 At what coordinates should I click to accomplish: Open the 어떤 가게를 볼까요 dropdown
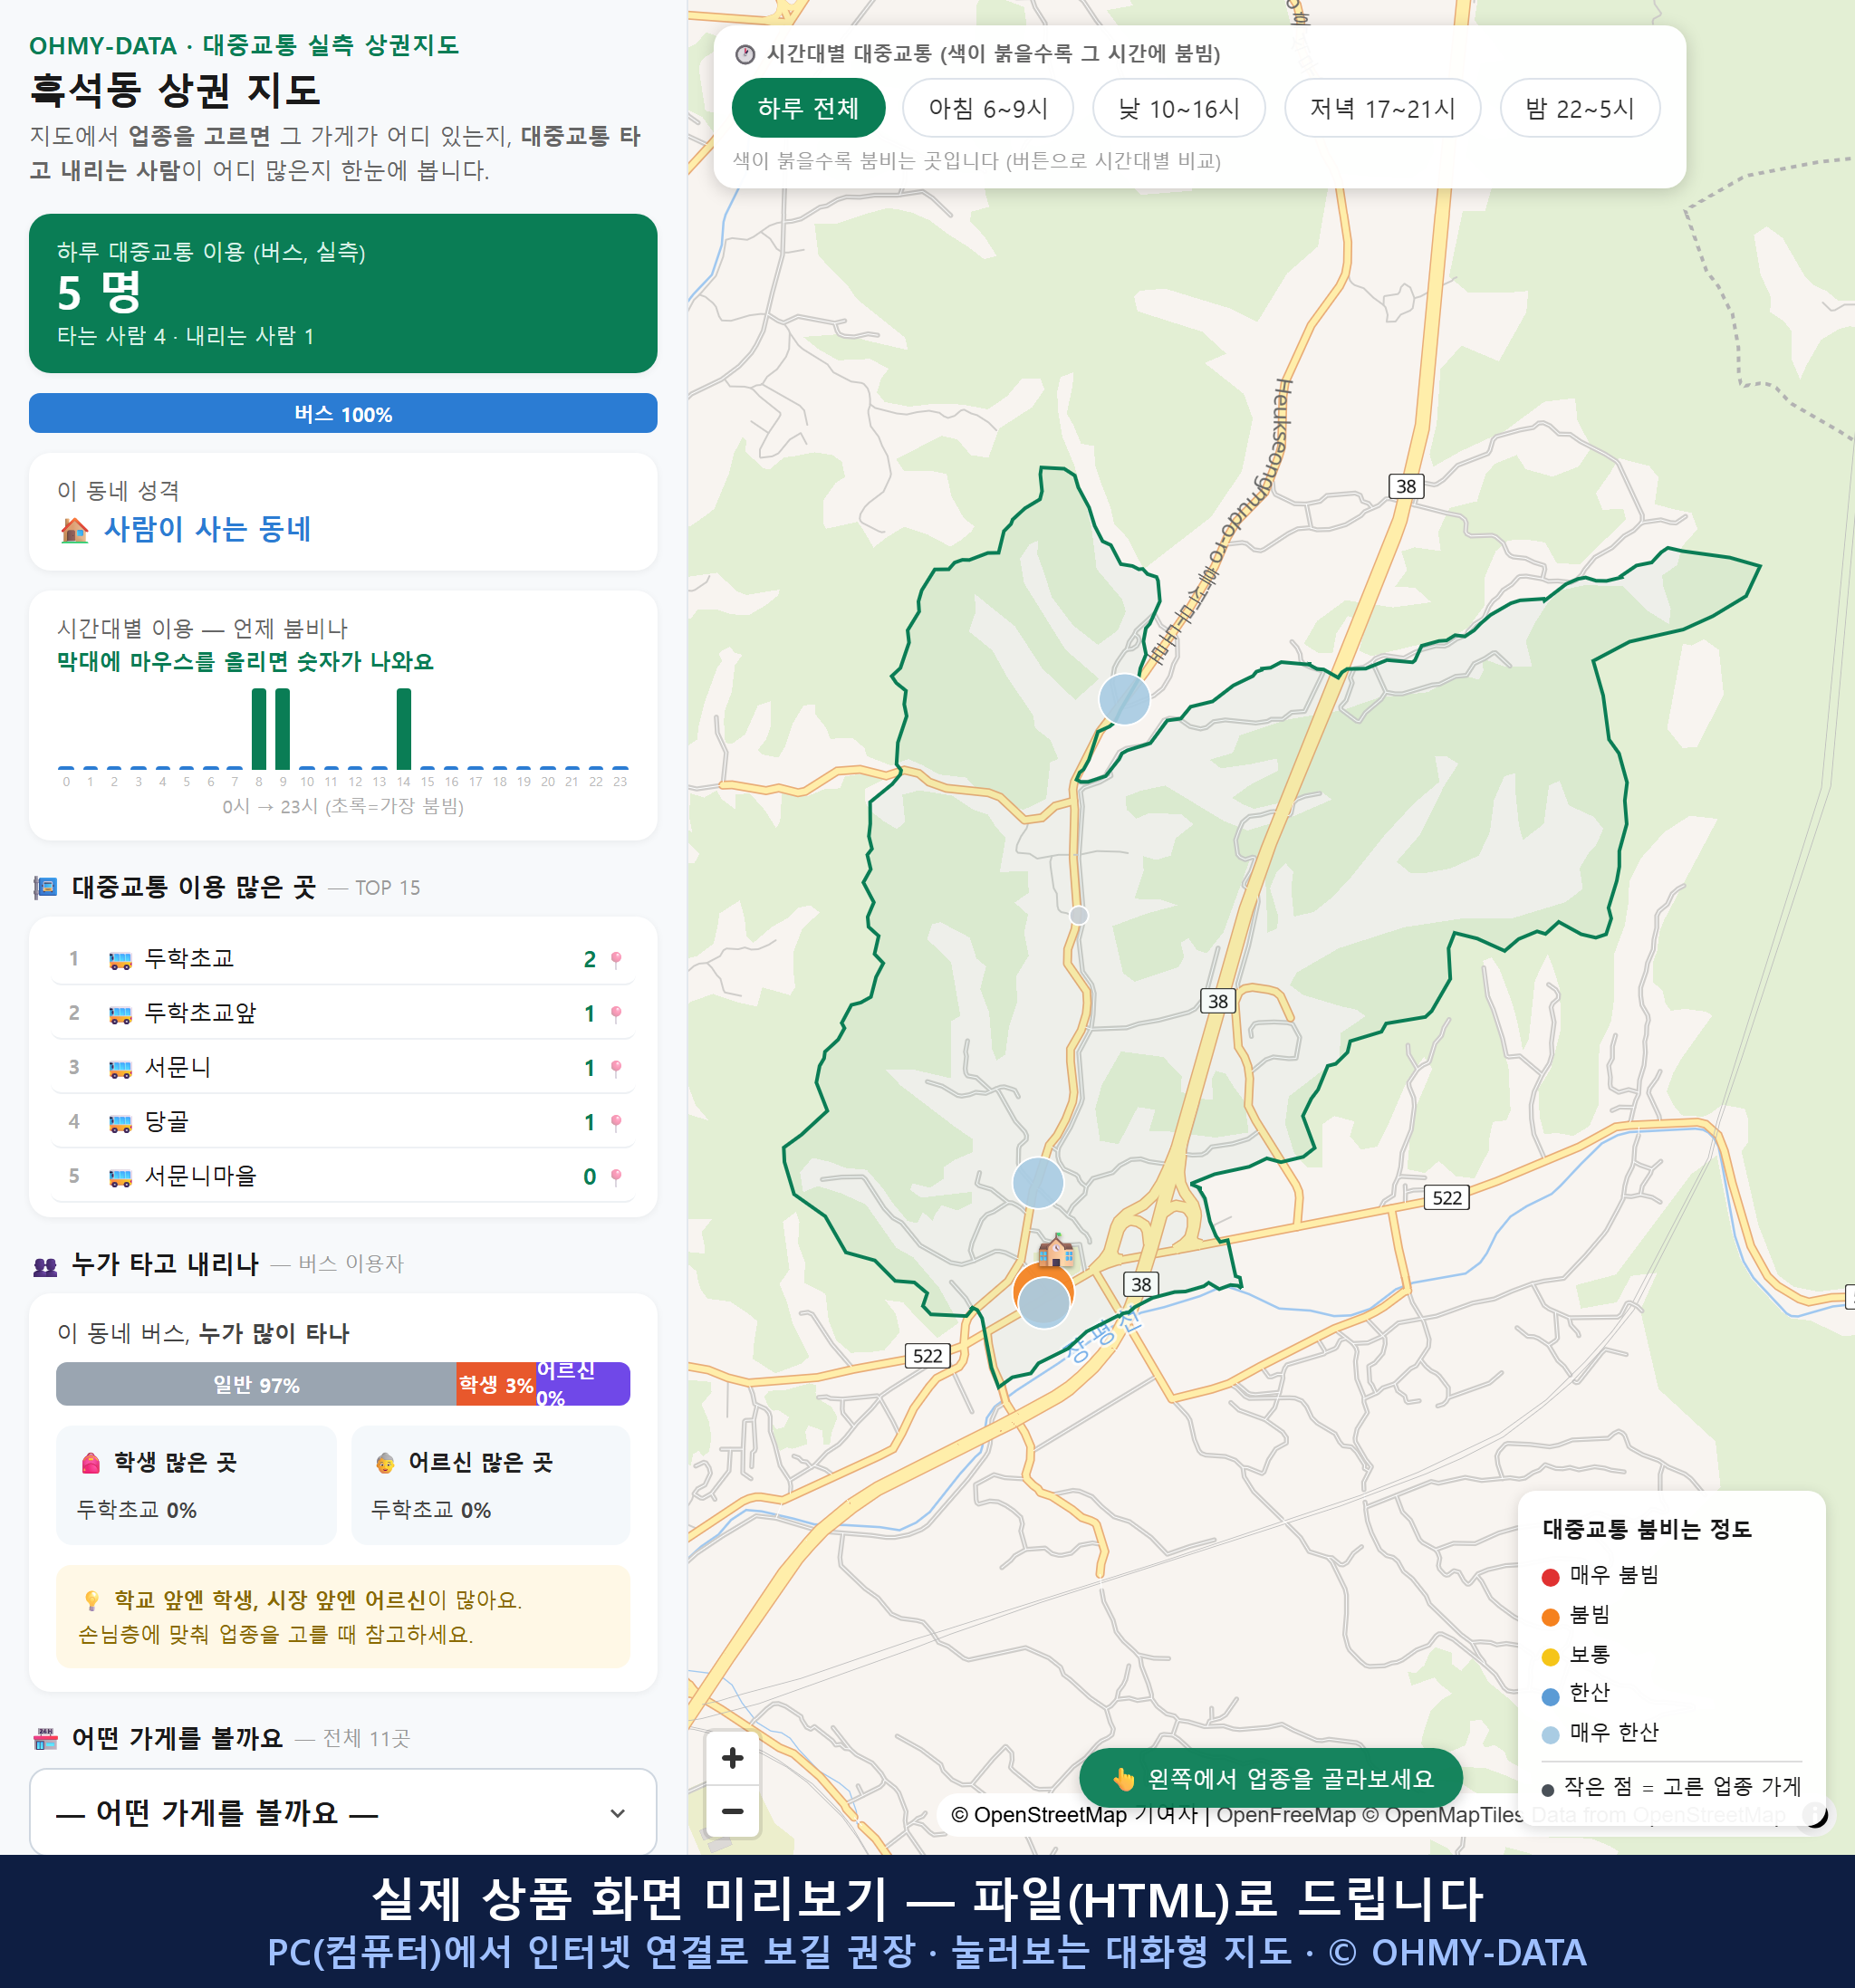coord(343,1812)
